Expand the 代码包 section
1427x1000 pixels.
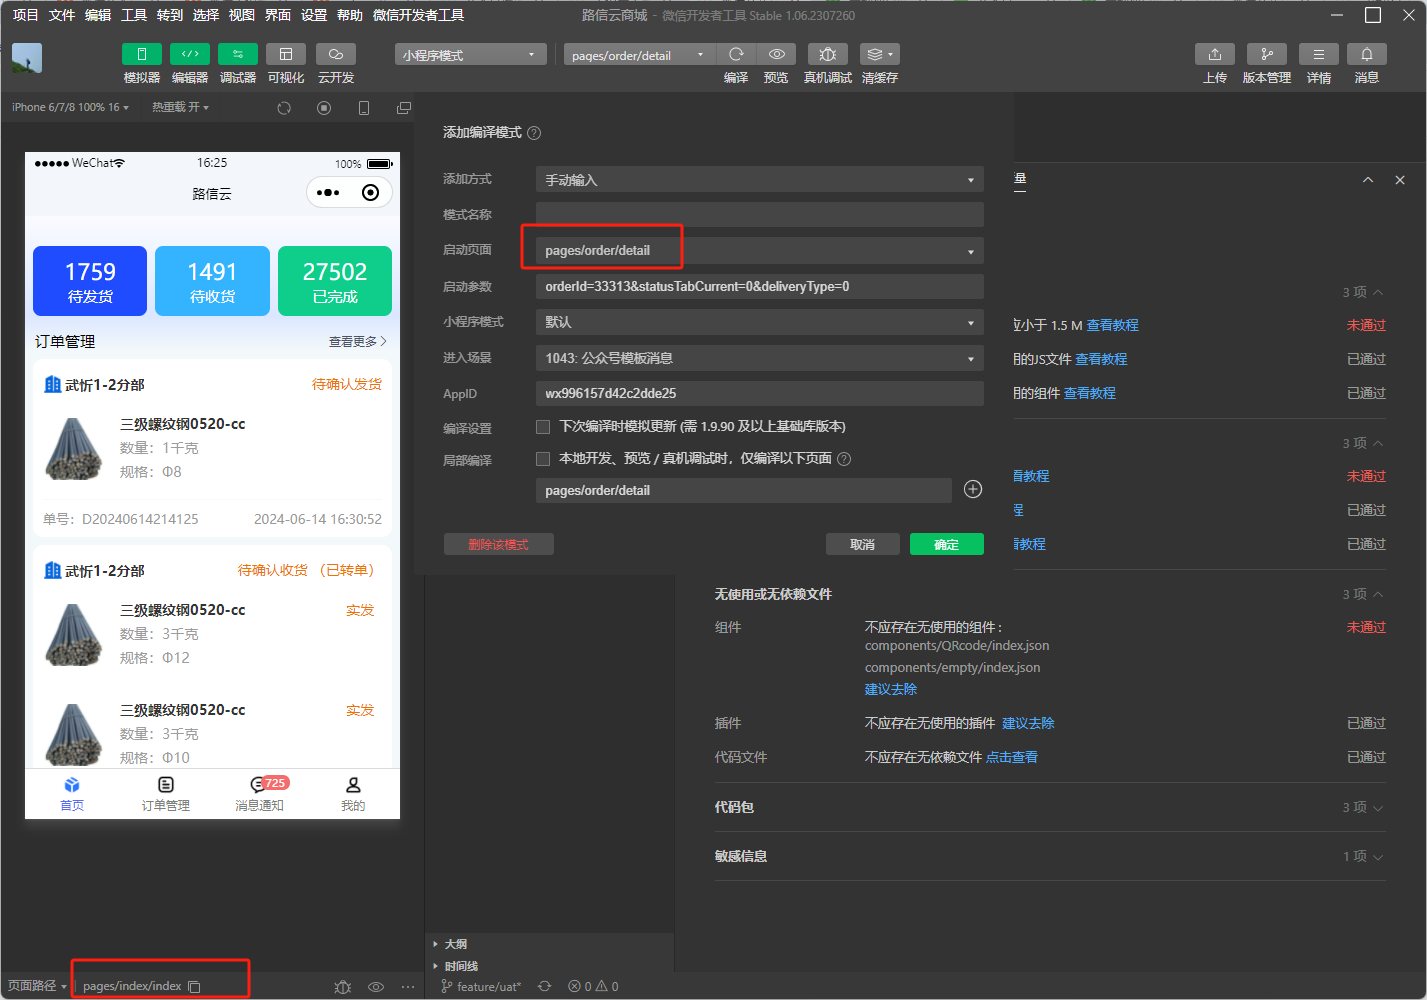point(1050,807)
